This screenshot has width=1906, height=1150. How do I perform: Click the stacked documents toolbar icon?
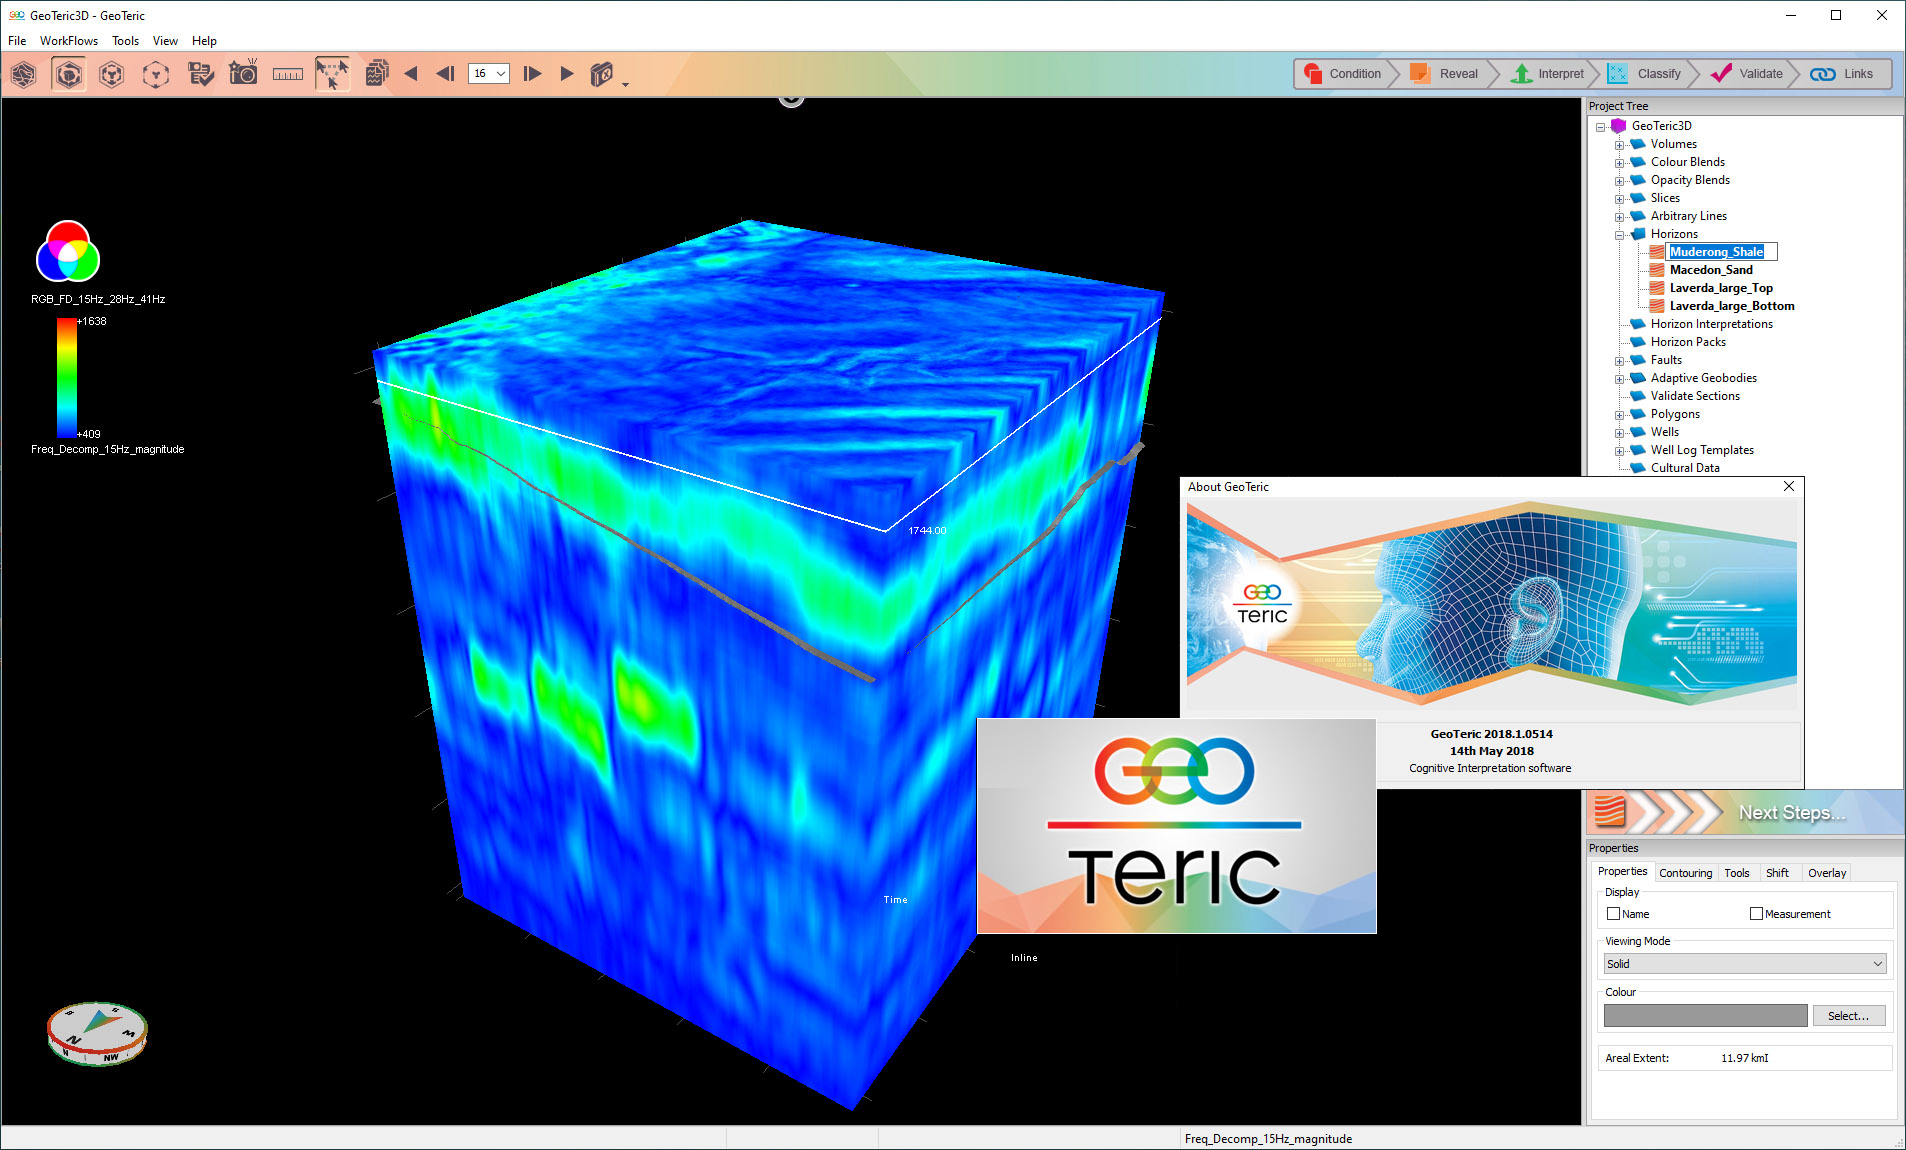pos(377,73)
